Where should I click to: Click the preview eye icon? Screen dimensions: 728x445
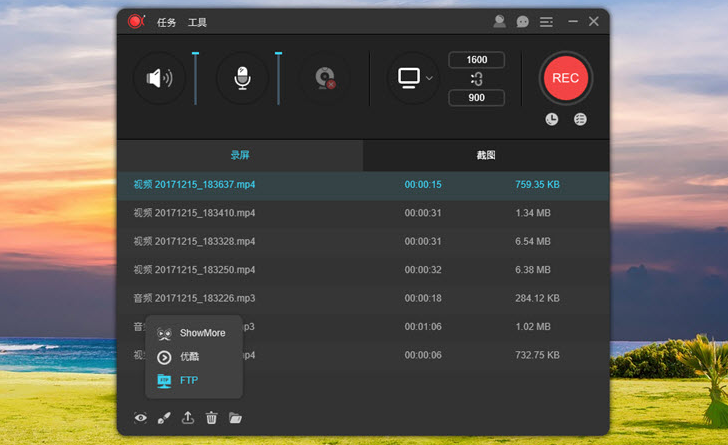(x=141, y=418)
